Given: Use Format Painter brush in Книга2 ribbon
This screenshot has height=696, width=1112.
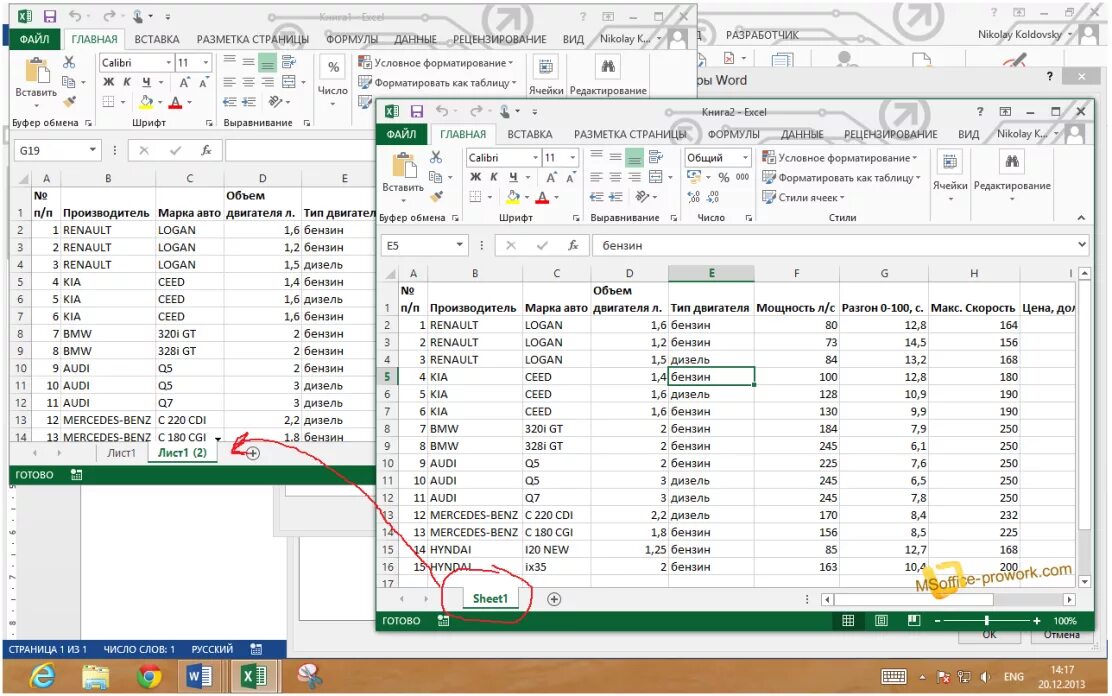Looking at the screenshot, I should [437, 197].
